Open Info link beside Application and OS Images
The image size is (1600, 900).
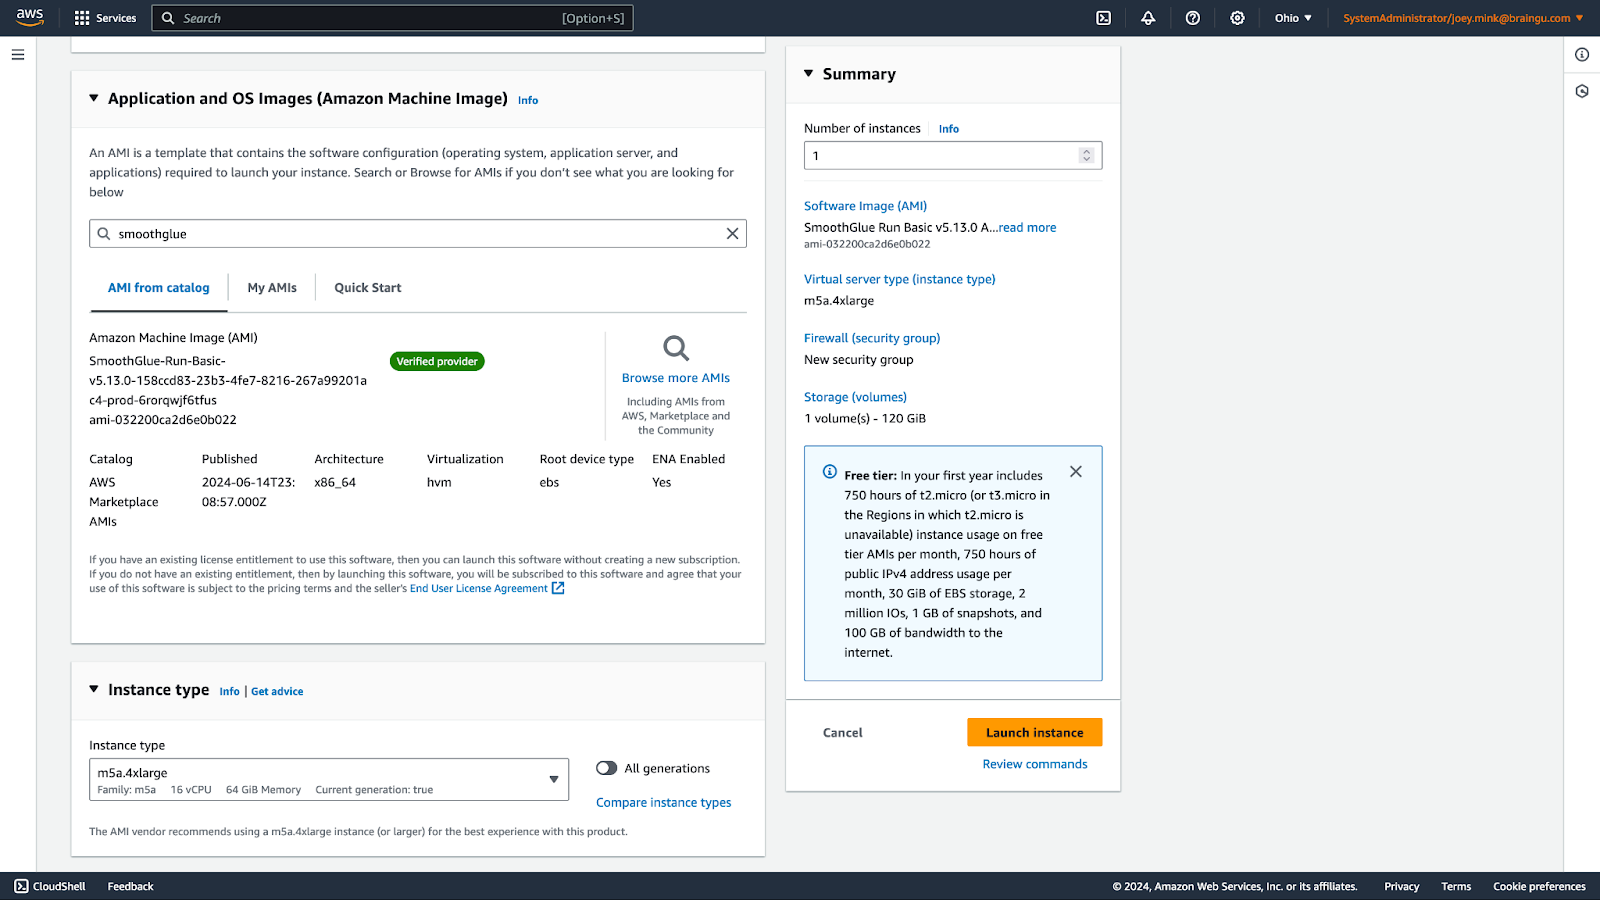coord(528,100)
